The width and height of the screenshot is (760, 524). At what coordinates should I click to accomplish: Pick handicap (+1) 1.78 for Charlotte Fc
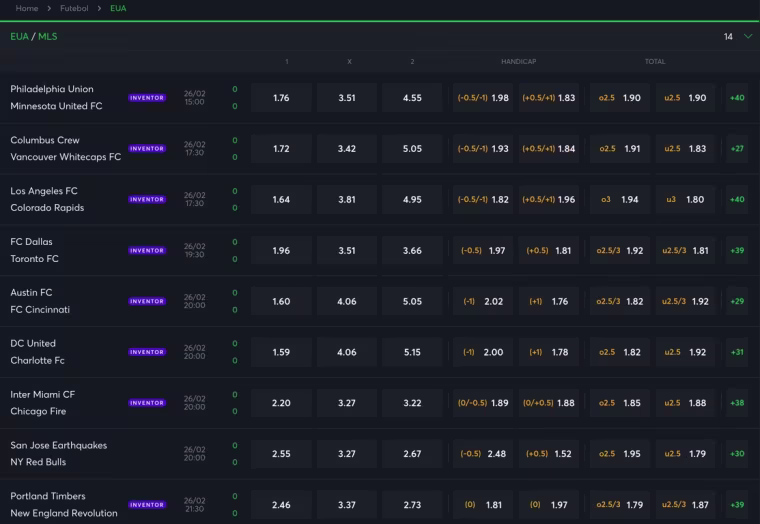click(x=549, y=352)
